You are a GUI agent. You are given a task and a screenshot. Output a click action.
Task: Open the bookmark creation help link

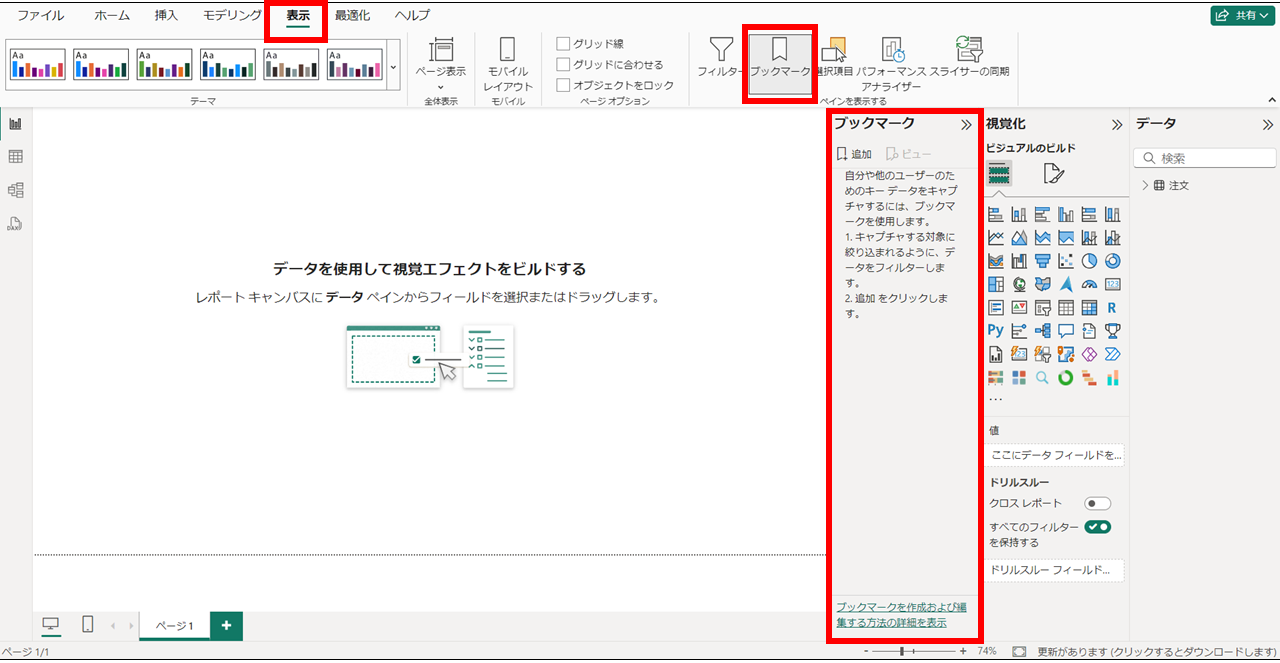point(900,615)
